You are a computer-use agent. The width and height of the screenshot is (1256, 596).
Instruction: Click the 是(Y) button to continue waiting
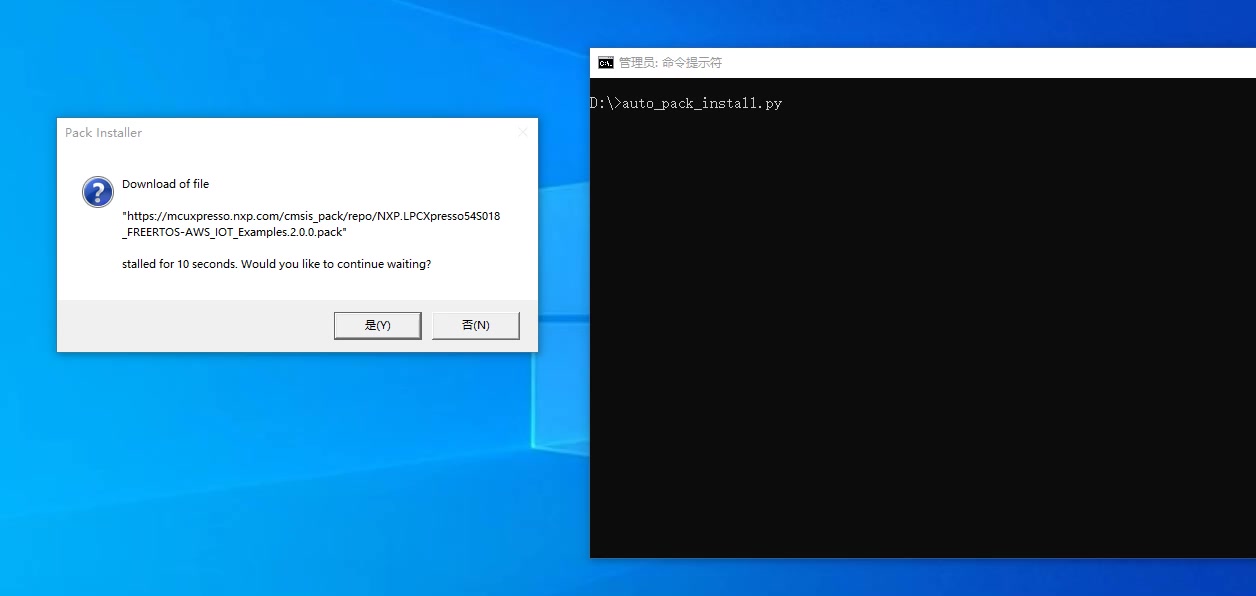[377, 325]
